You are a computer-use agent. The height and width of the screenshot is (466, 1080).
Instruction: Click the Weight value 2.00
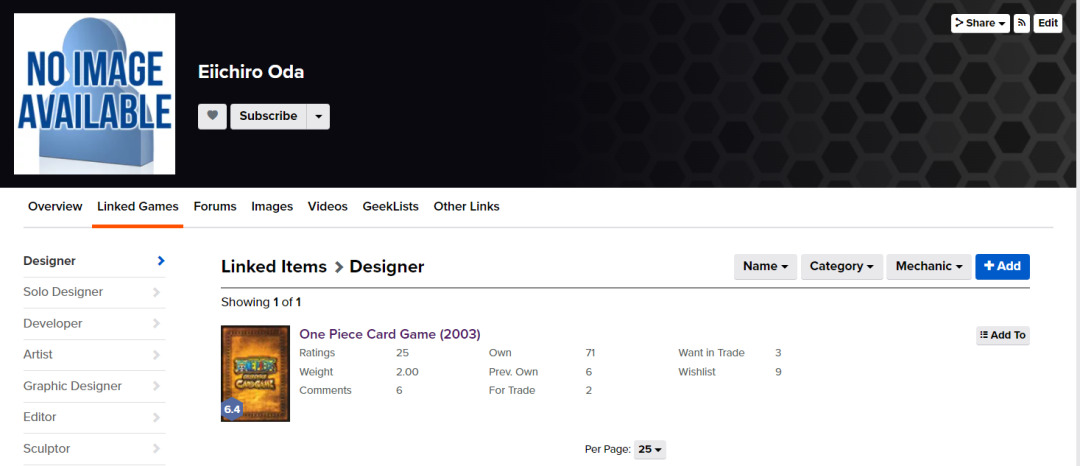point(407,372)
